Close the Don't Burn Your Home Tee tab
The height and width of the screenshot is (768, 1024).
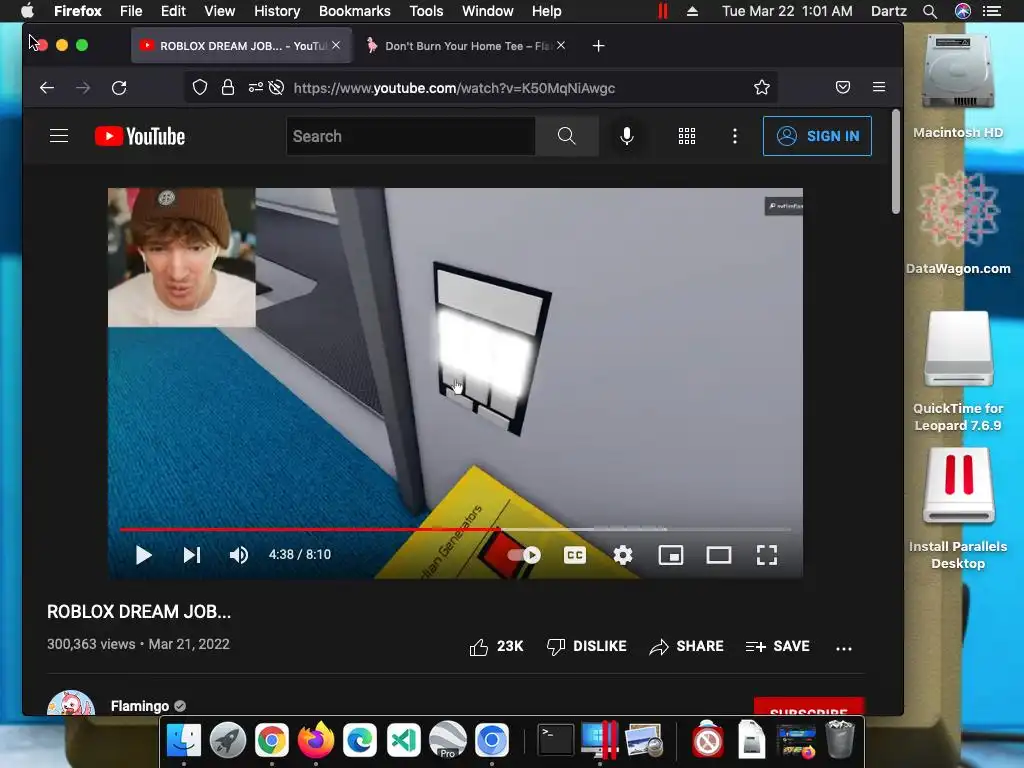tap(561, 45)
